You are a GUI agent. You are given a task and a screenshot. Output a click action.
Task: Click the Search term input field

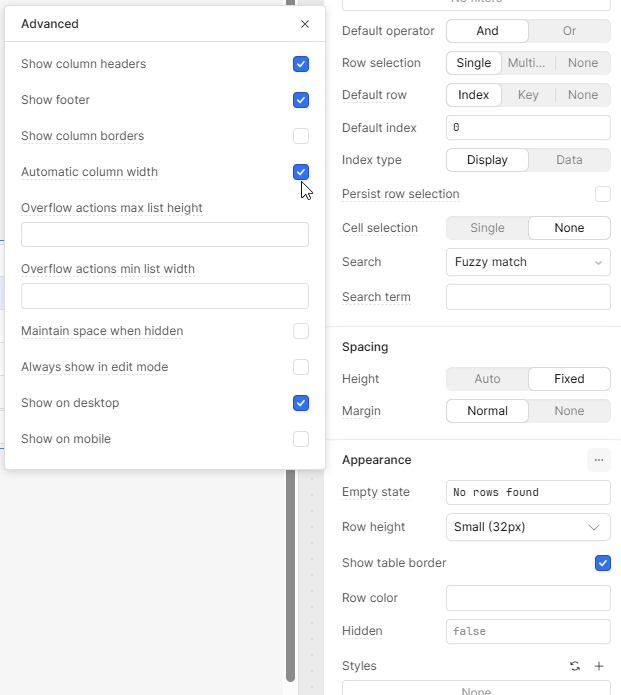528,297
